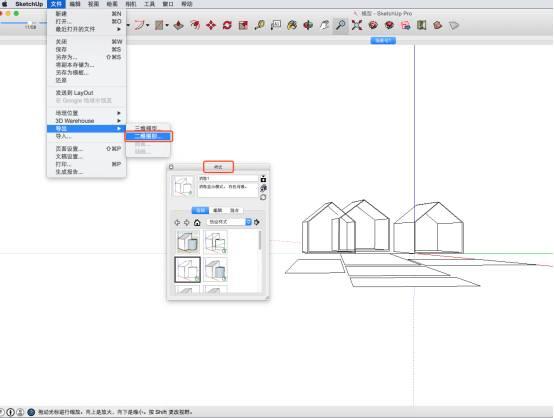Viewport: 554px width, 418px height.
Task: Select the selected hidden-line style thumbnail
Action: click(x=187, y=270)
